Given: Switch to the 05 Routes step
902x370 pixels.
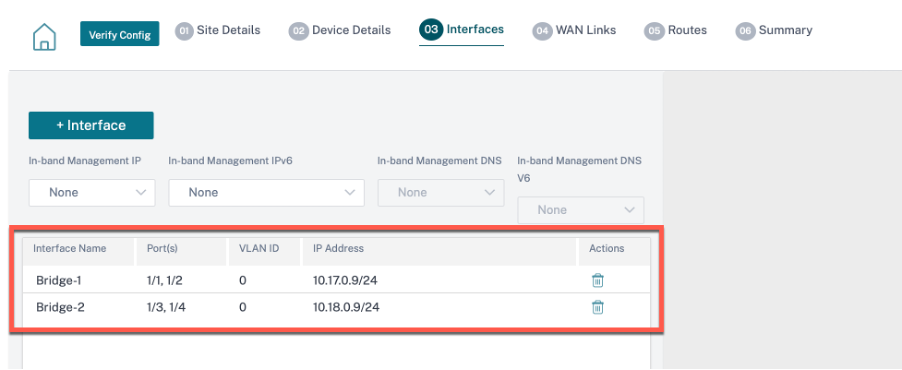Looking at the screenshot, I should tap(676, 30).
